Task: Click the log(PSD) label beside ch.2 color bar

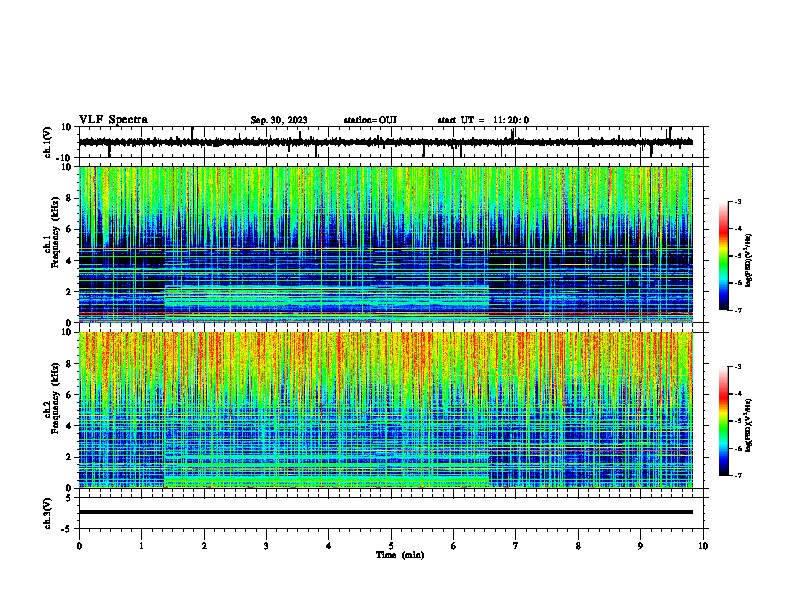Action: 749,426
